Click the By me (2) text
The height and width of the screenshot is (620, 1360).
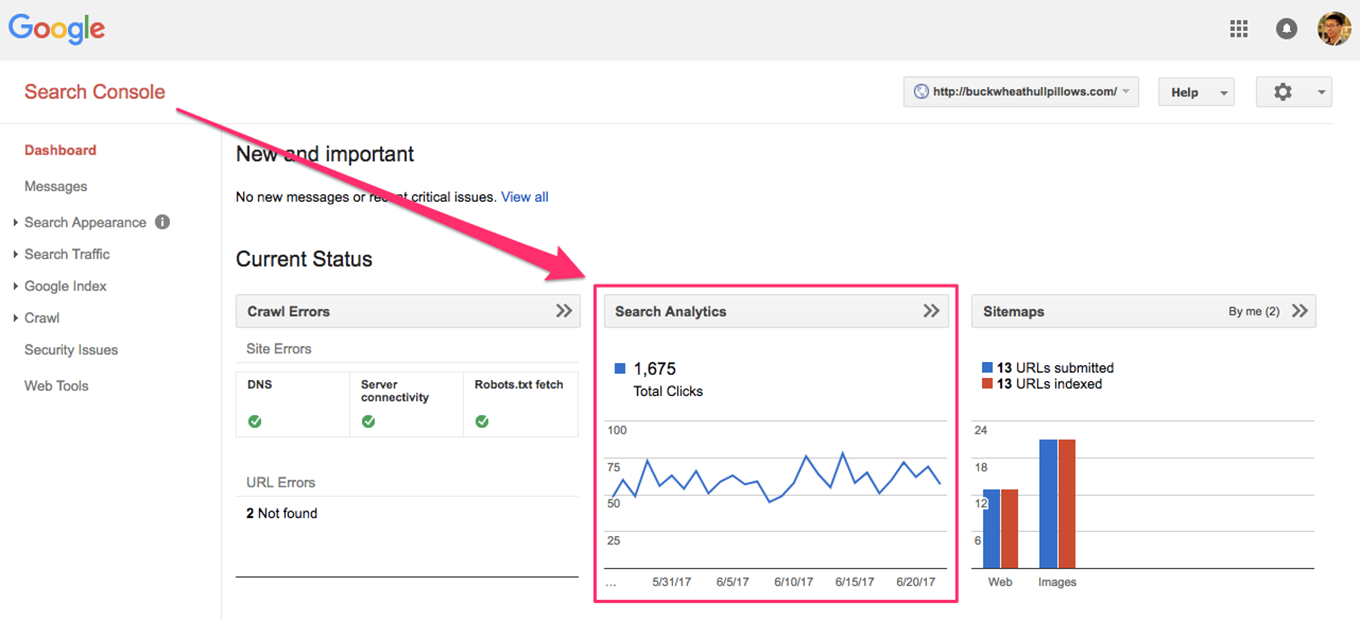click(x=1254, y=311)
